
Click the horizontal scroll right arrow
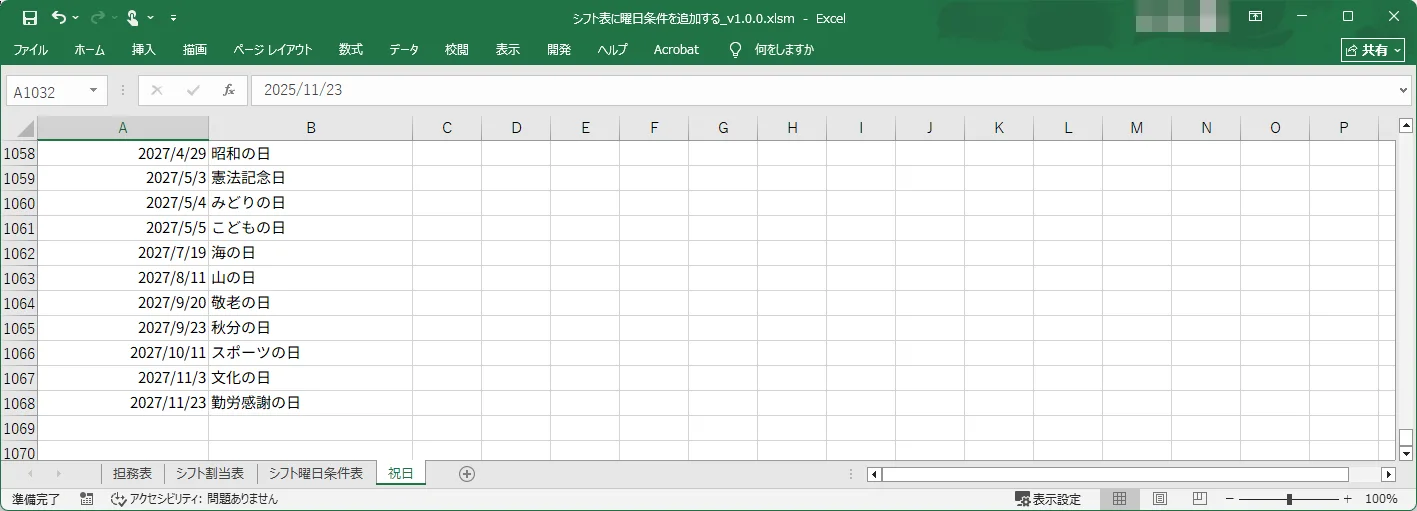tap(1388, 474)
